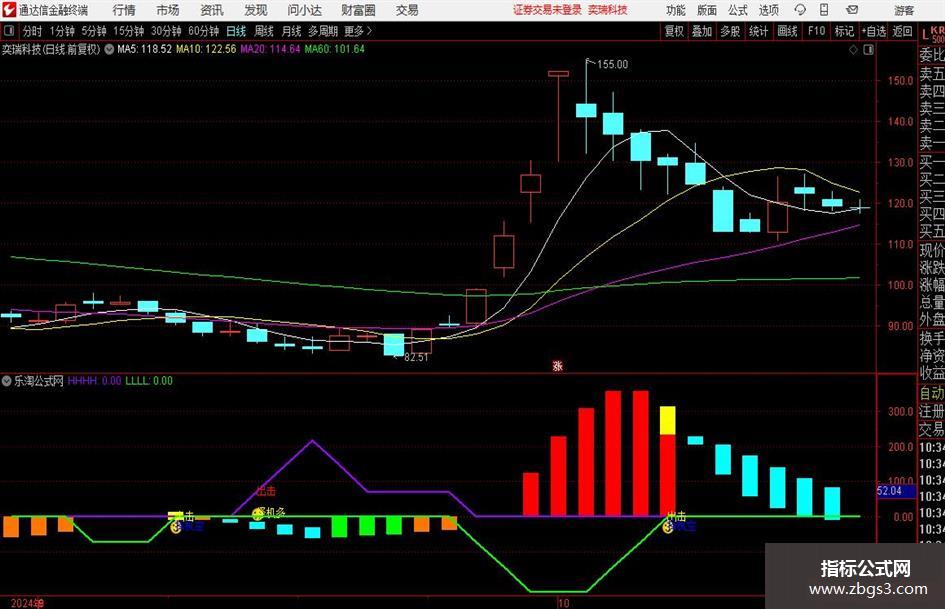Click the mobile phone icon in top bar
This screenshot has width=945, height=609.
point(824,10)
